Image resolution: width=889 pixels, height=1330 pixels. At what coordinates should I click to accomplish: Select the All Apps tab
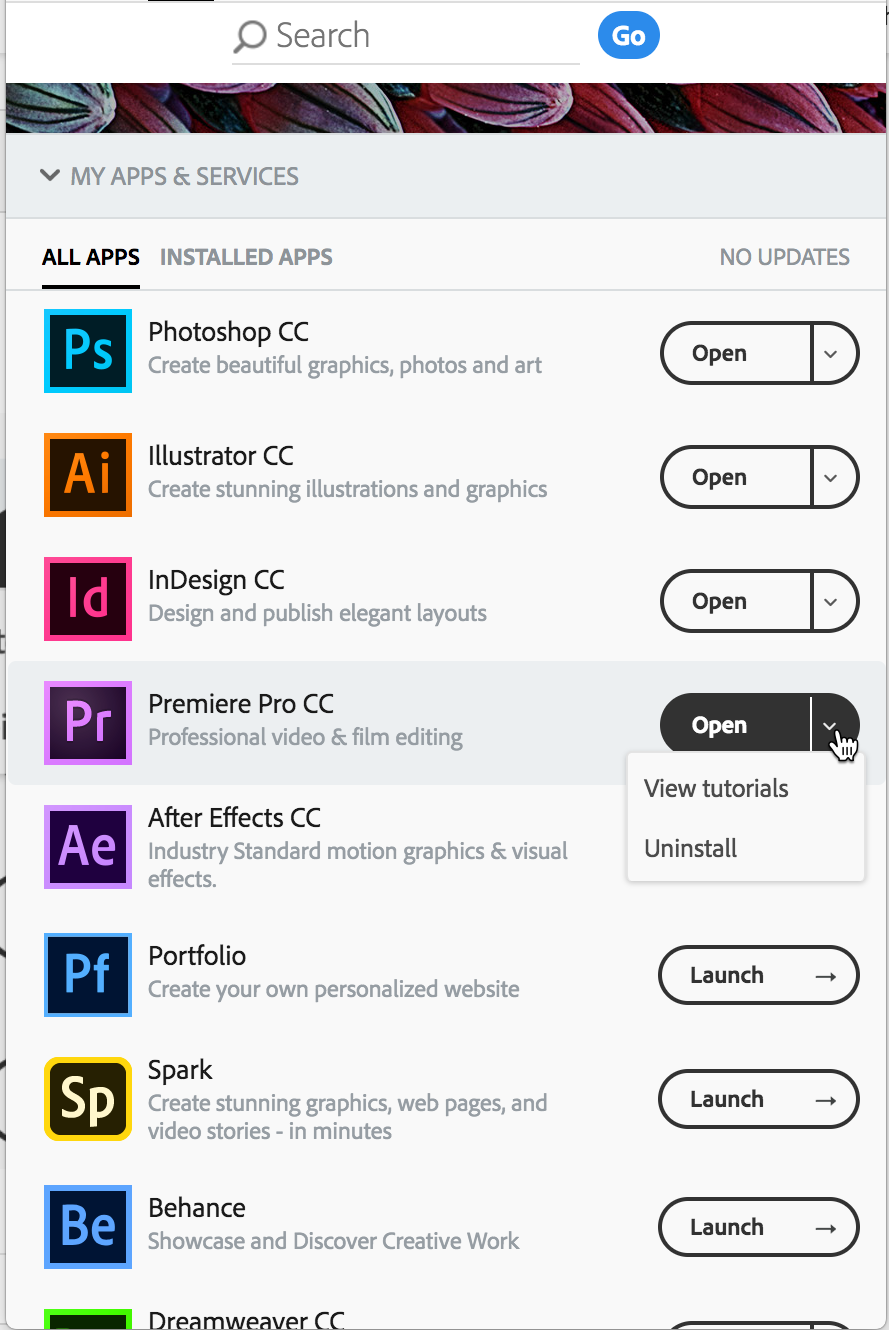(91, 257)
